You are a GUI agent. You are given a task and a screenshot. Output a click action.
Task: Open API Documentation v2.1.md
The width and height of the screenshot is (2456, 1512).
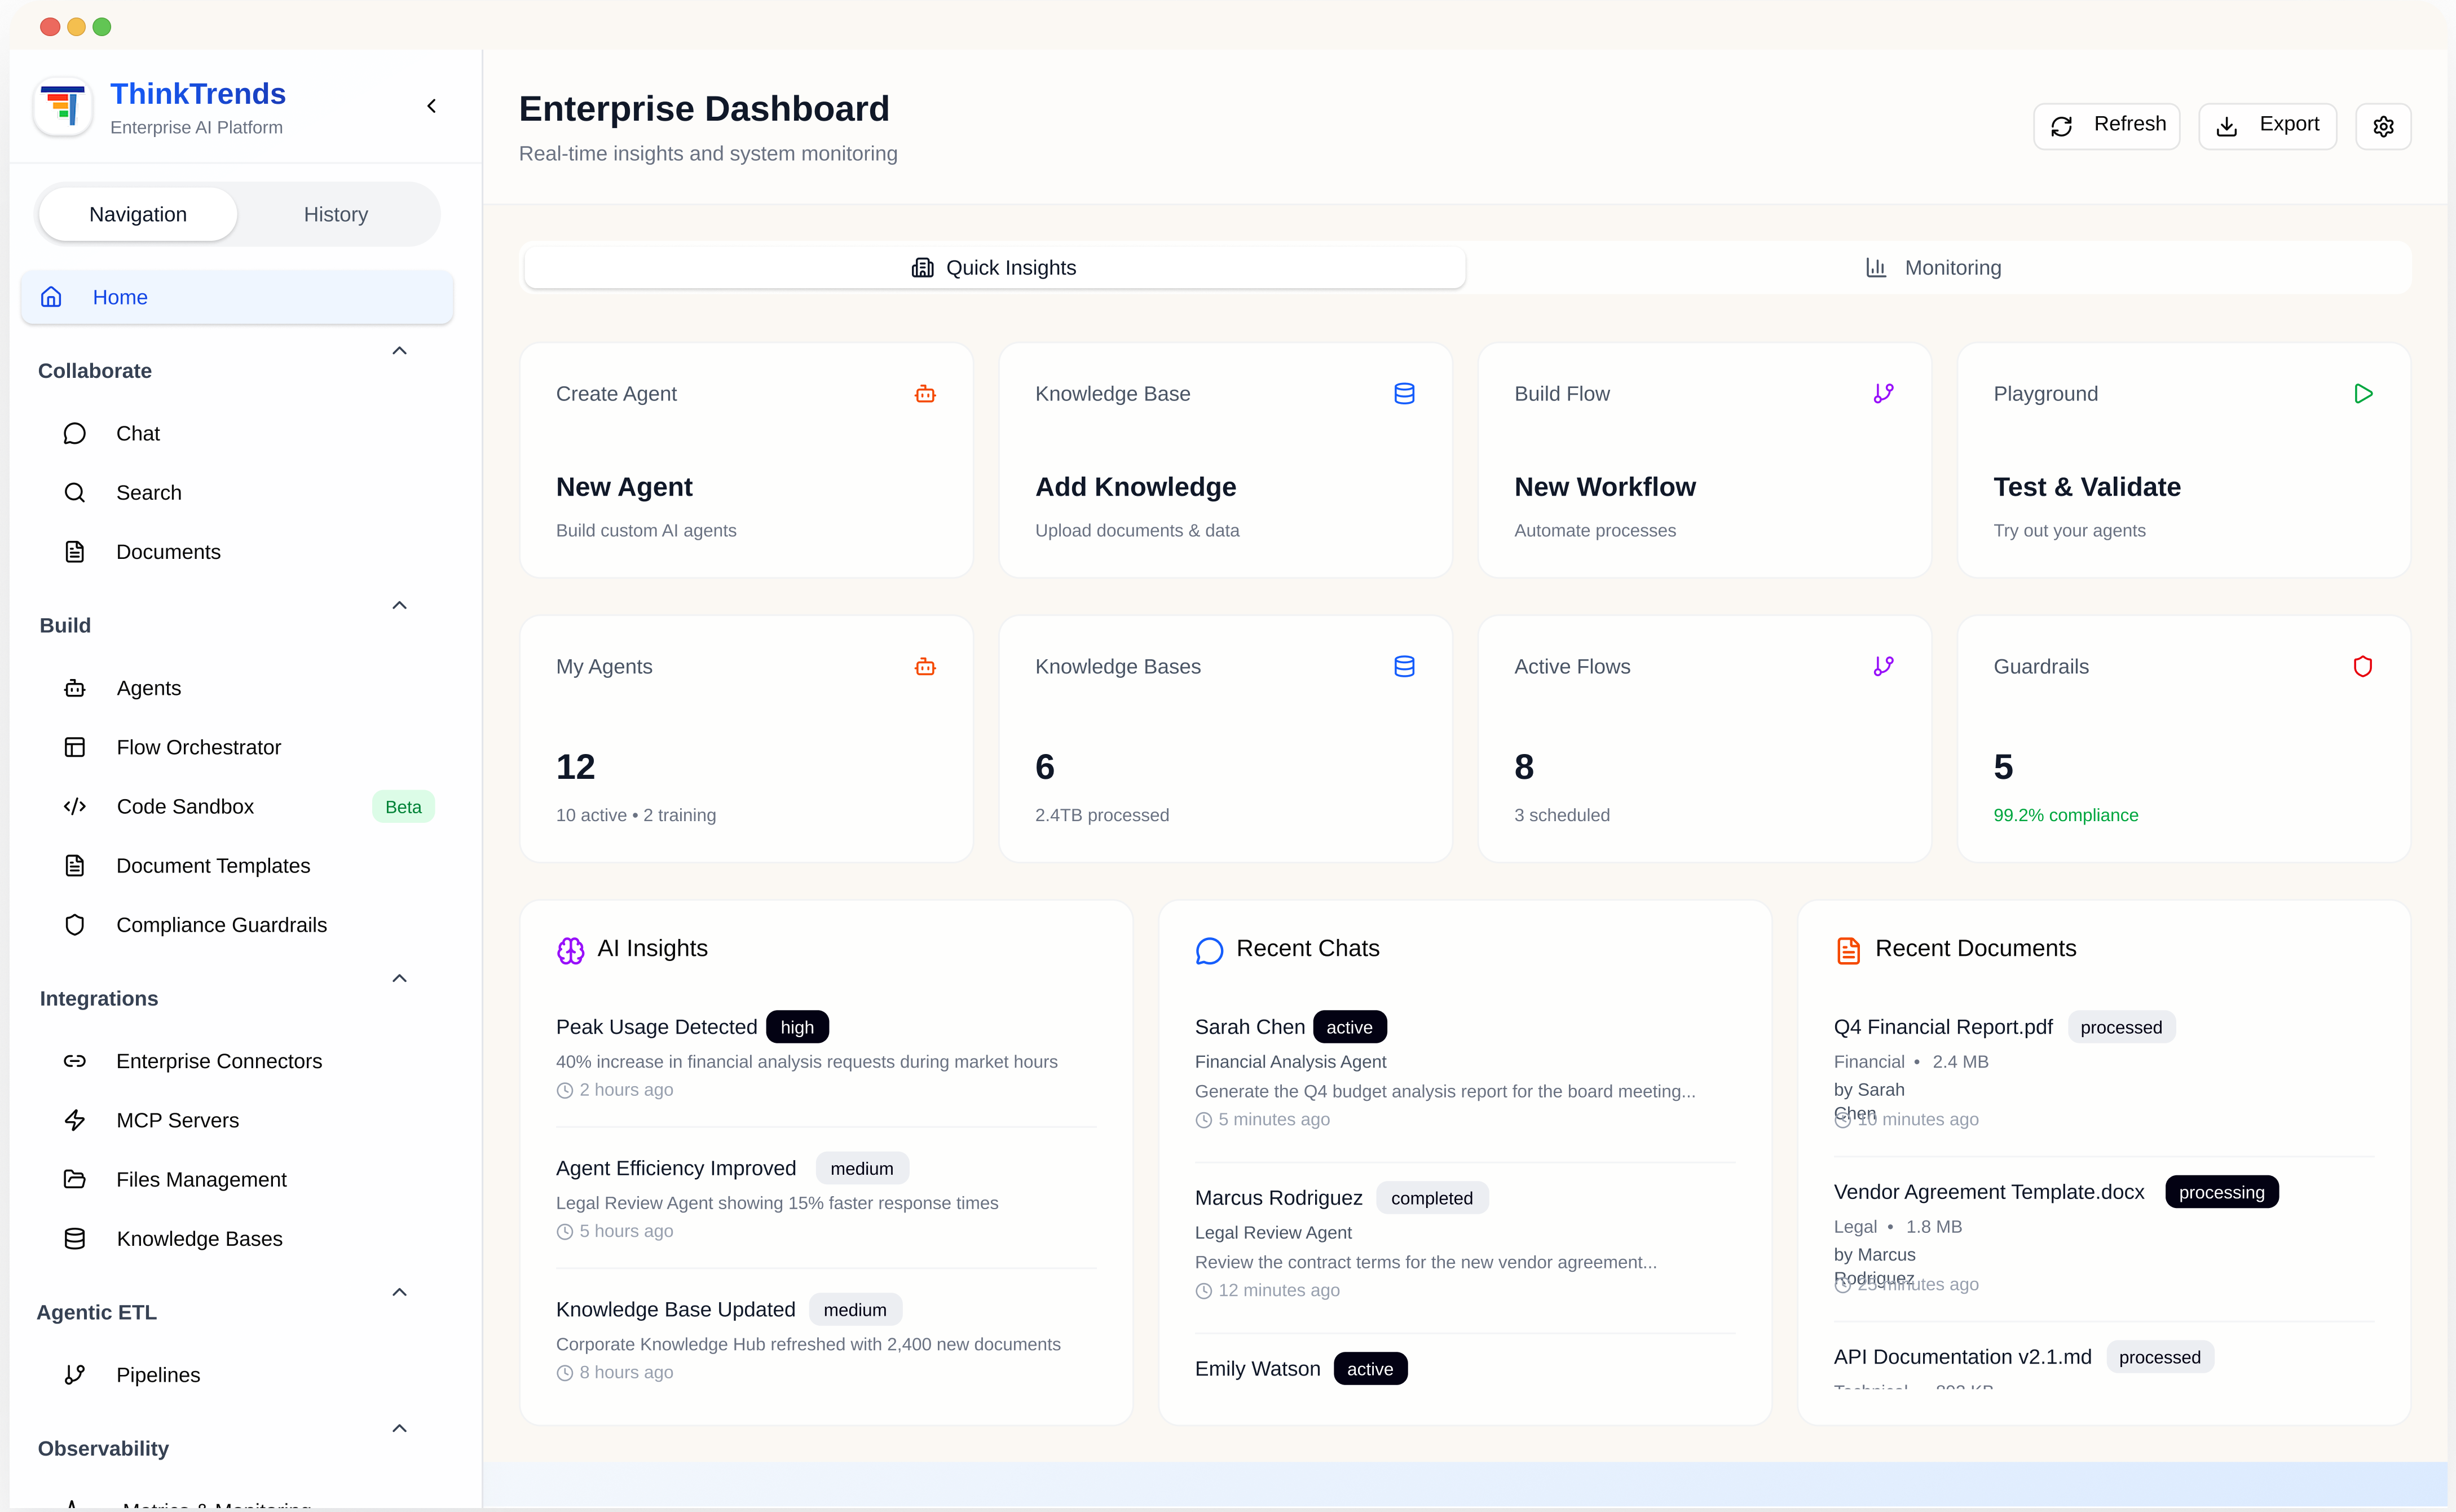coord(2104,1363)
